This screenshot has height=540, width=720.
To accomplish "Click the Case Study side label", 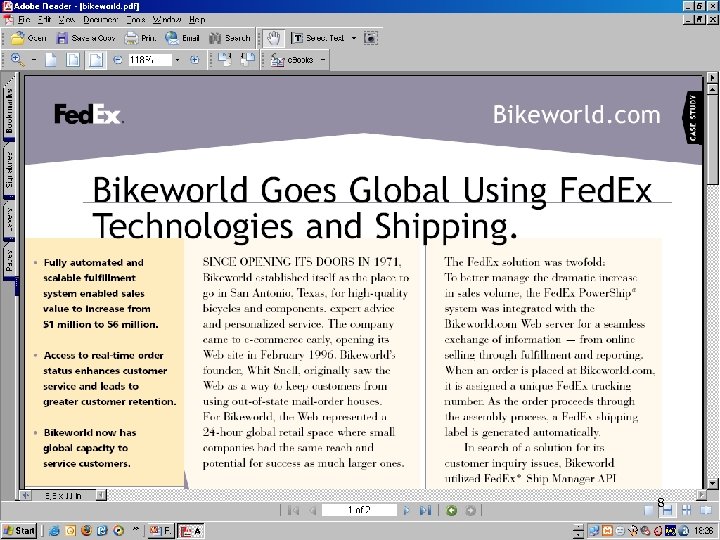I will 693,118.
